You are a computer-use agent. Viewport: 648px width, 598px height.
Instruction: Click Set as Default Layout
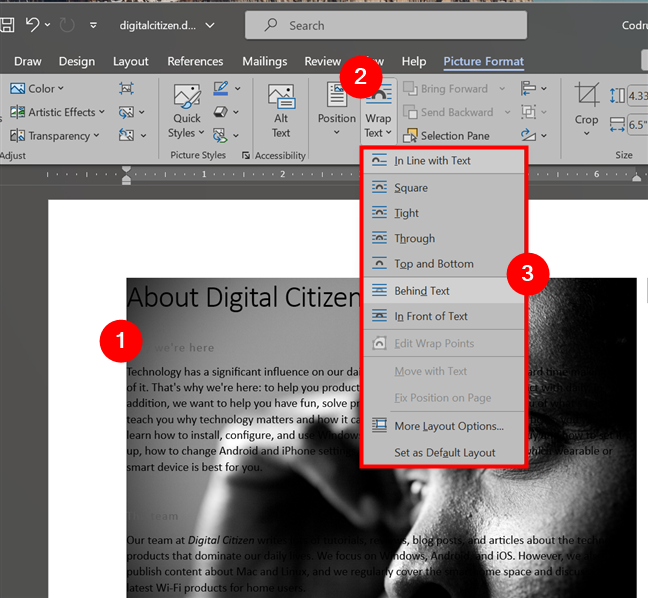[444, 453]
